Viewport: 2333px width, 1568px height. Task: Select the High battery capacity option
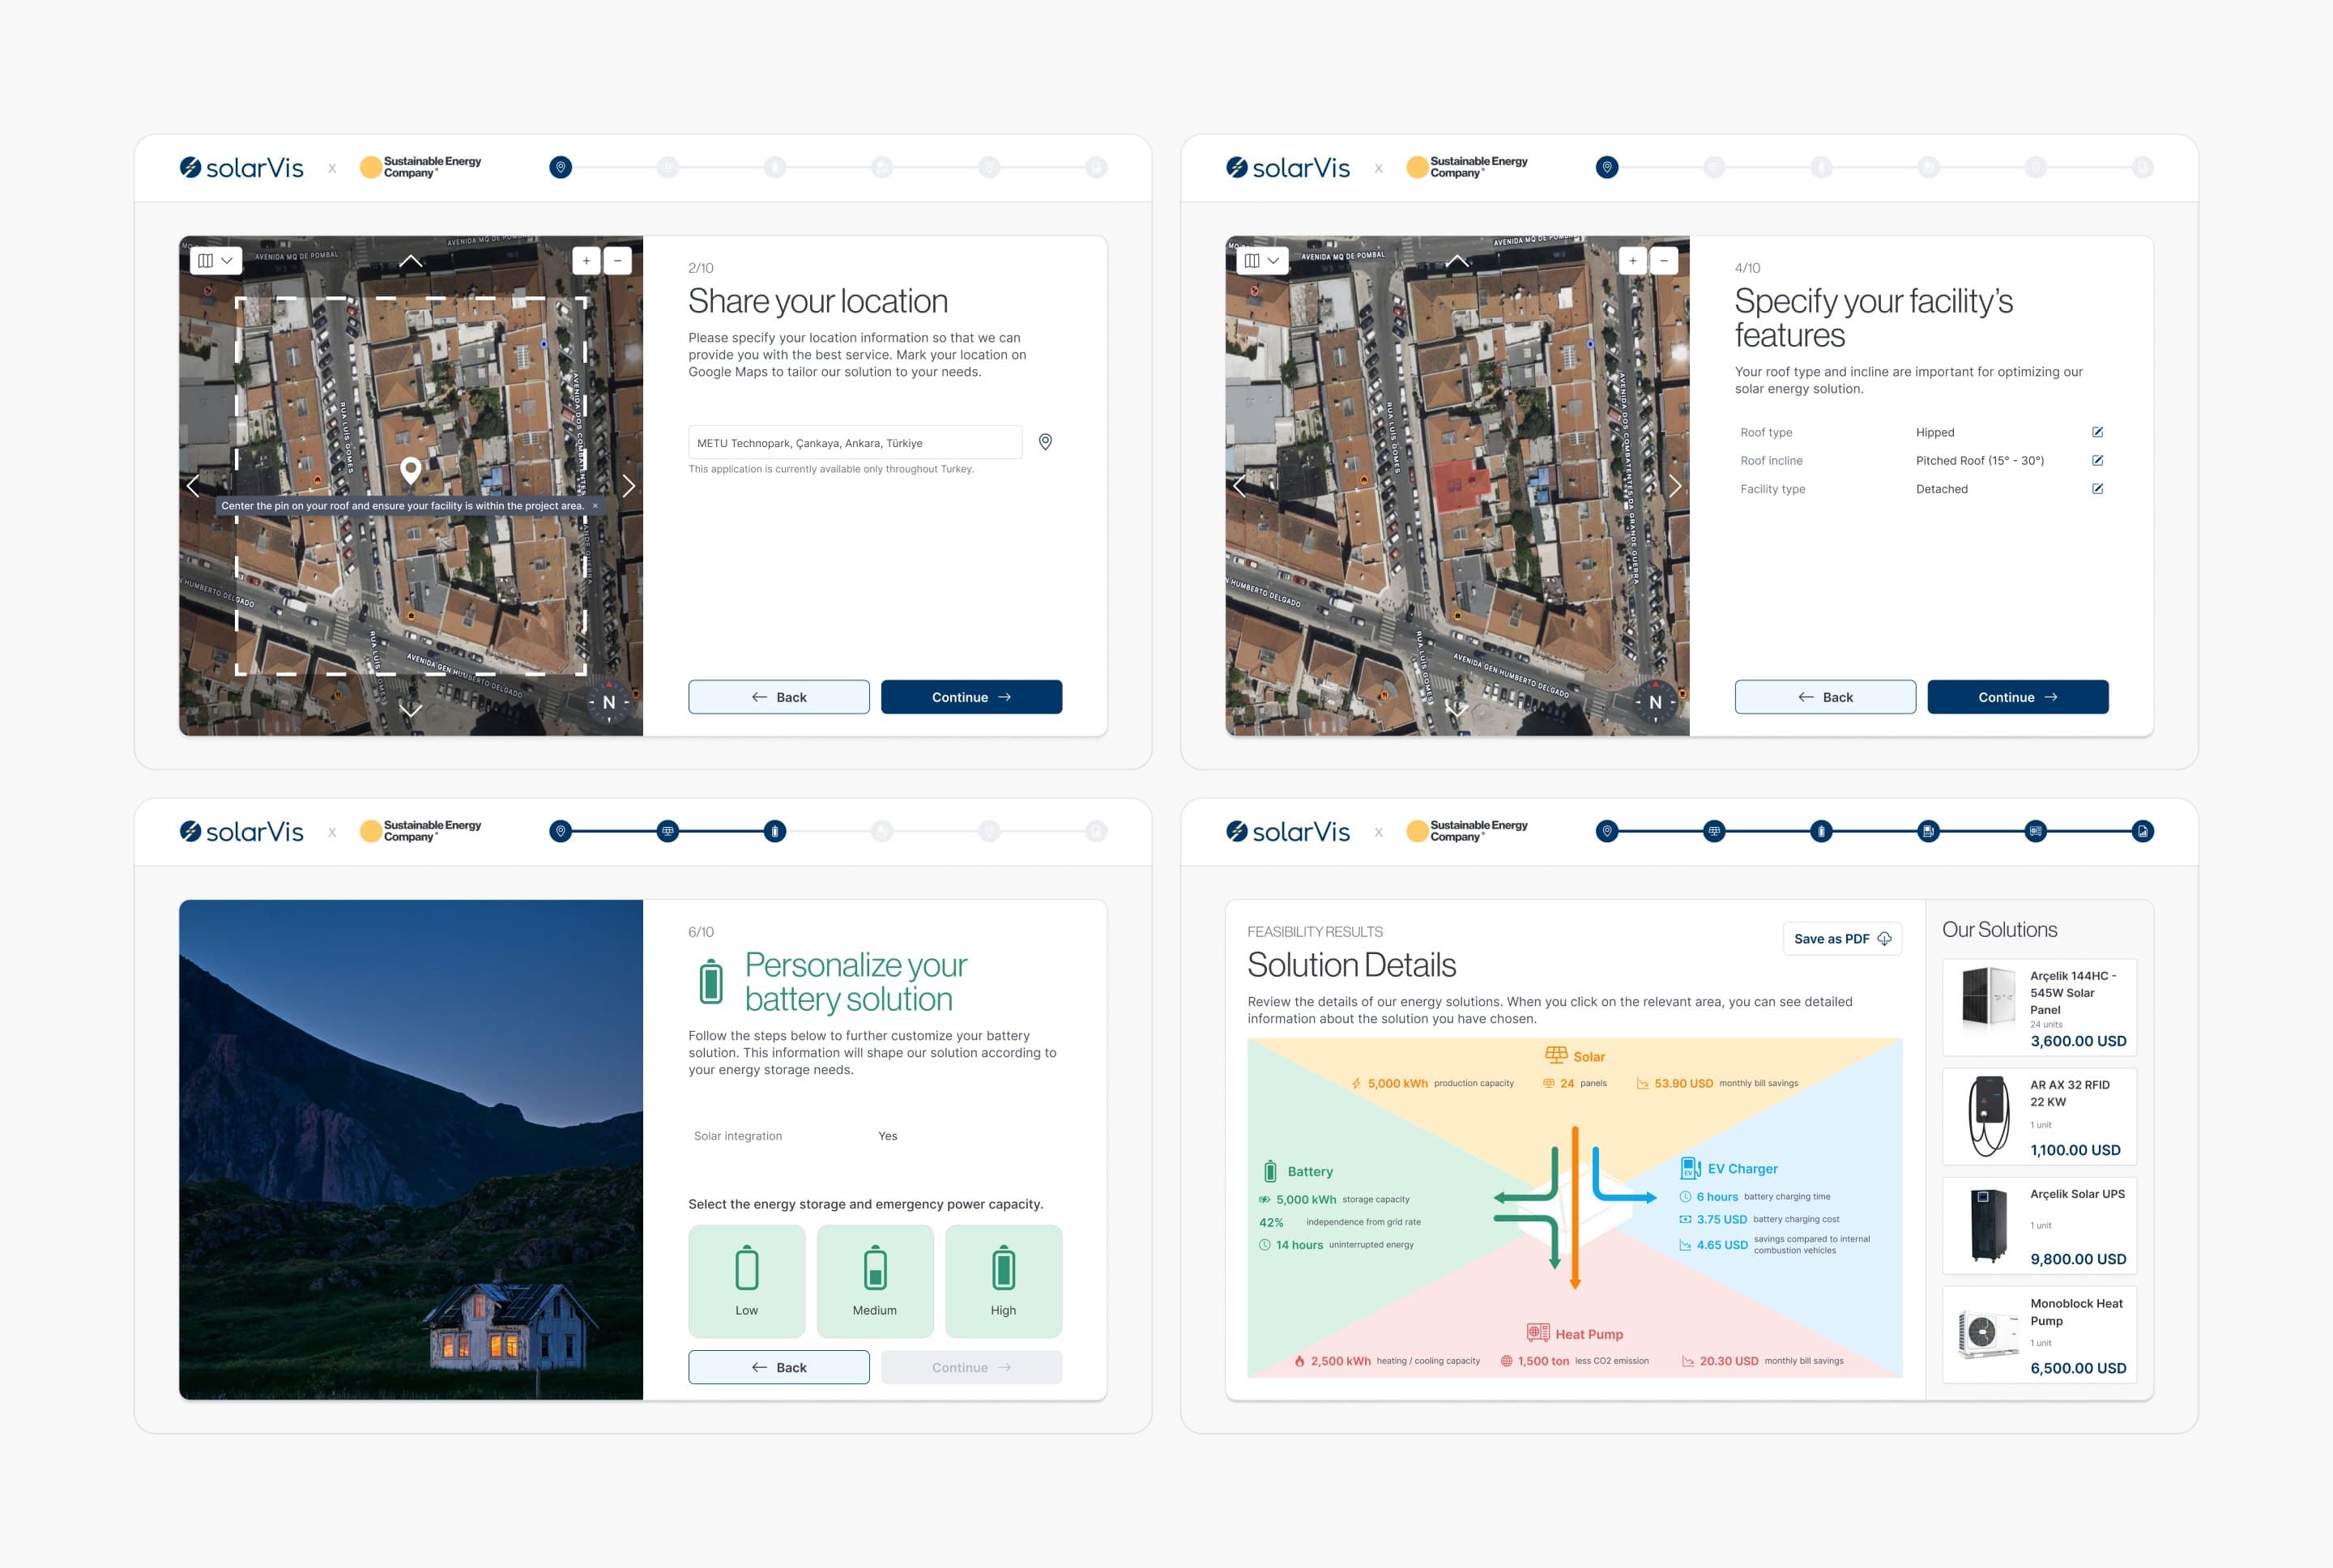(1003, 1281)
